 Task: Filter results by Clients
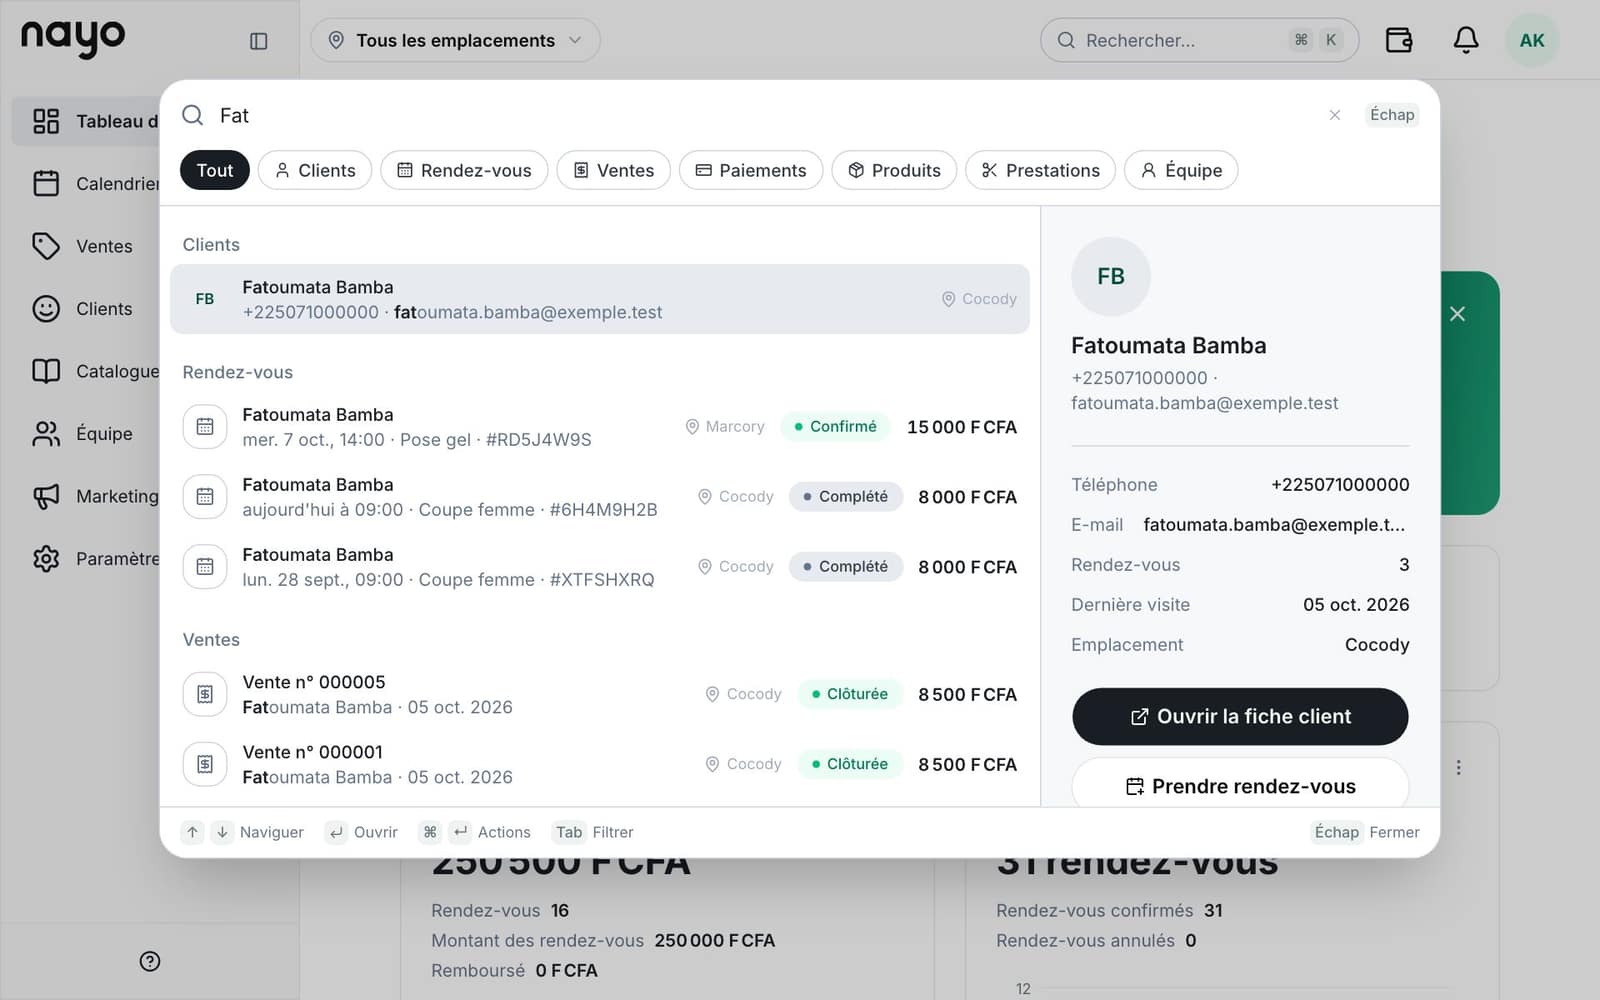pos(315,170)
